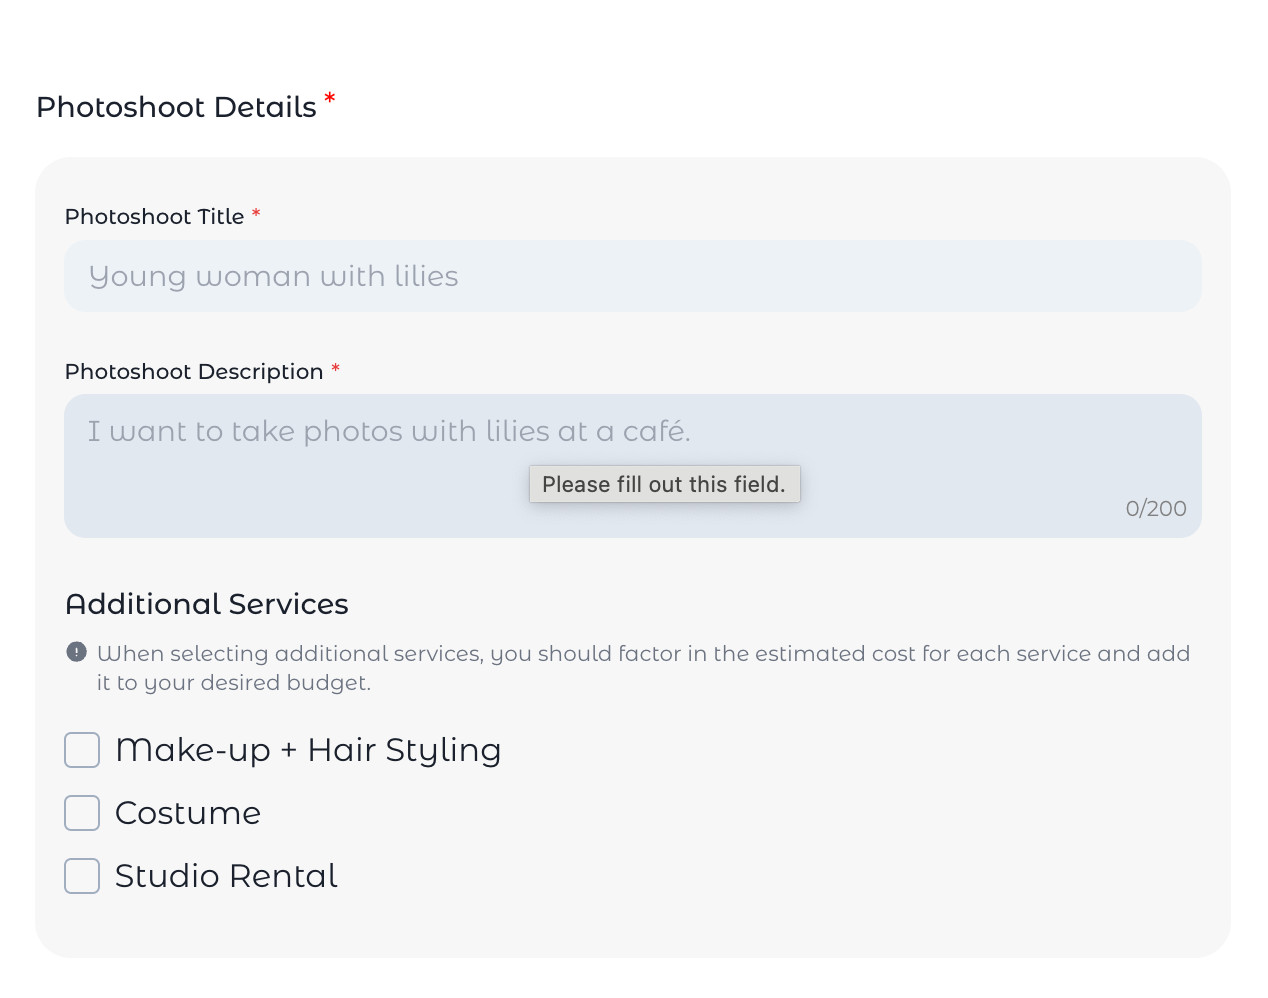
Task: Click the 'Costume' option label
Action: pos(188,813)
